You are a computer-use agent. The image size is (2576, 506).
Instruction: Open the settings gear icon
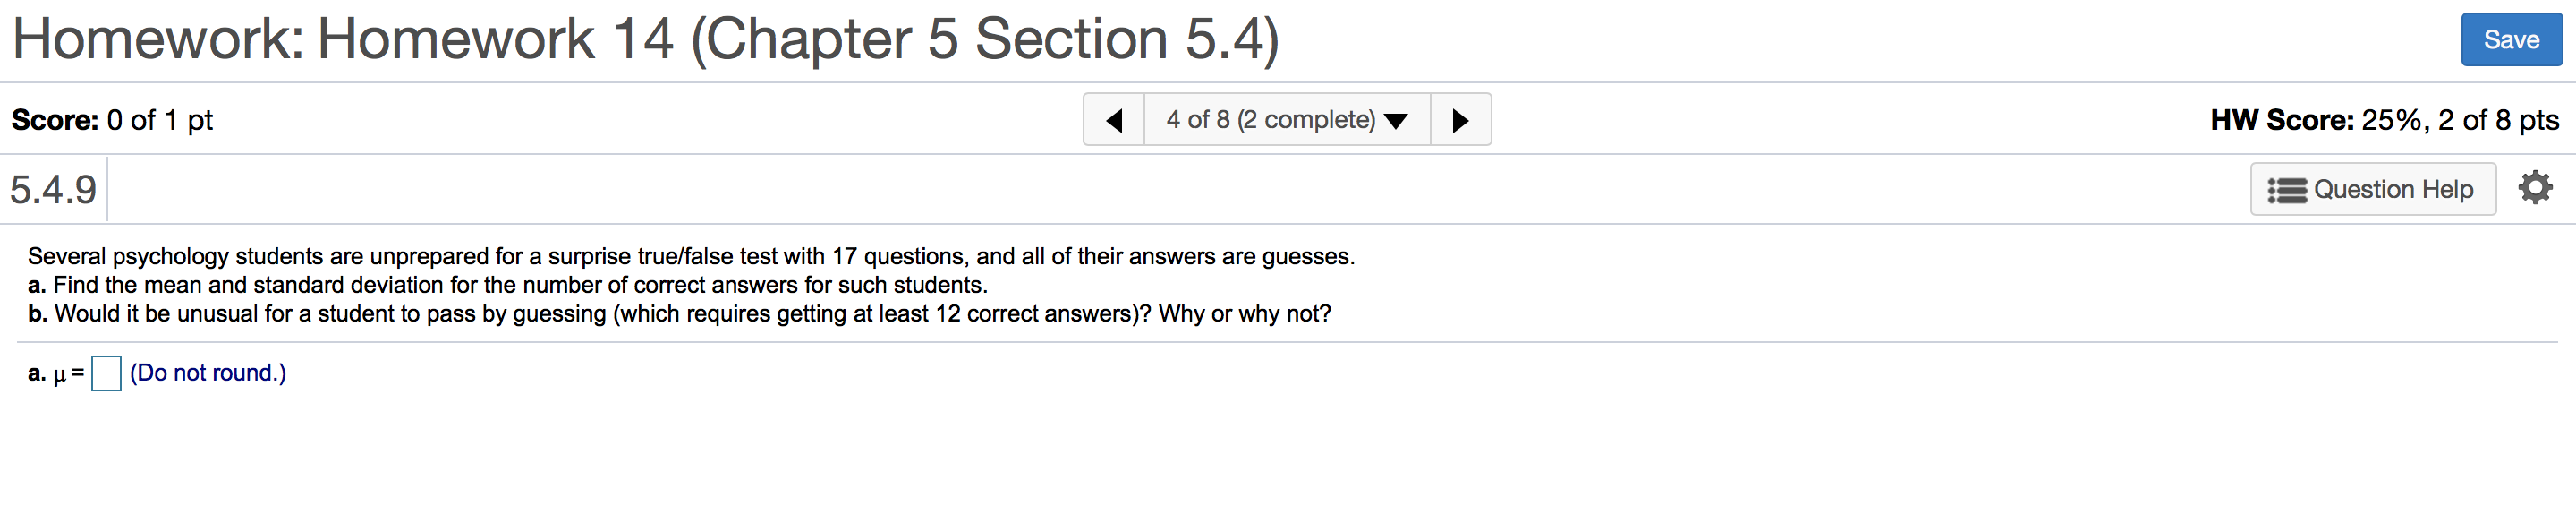pyautogui.click(x=2535, y=188)
